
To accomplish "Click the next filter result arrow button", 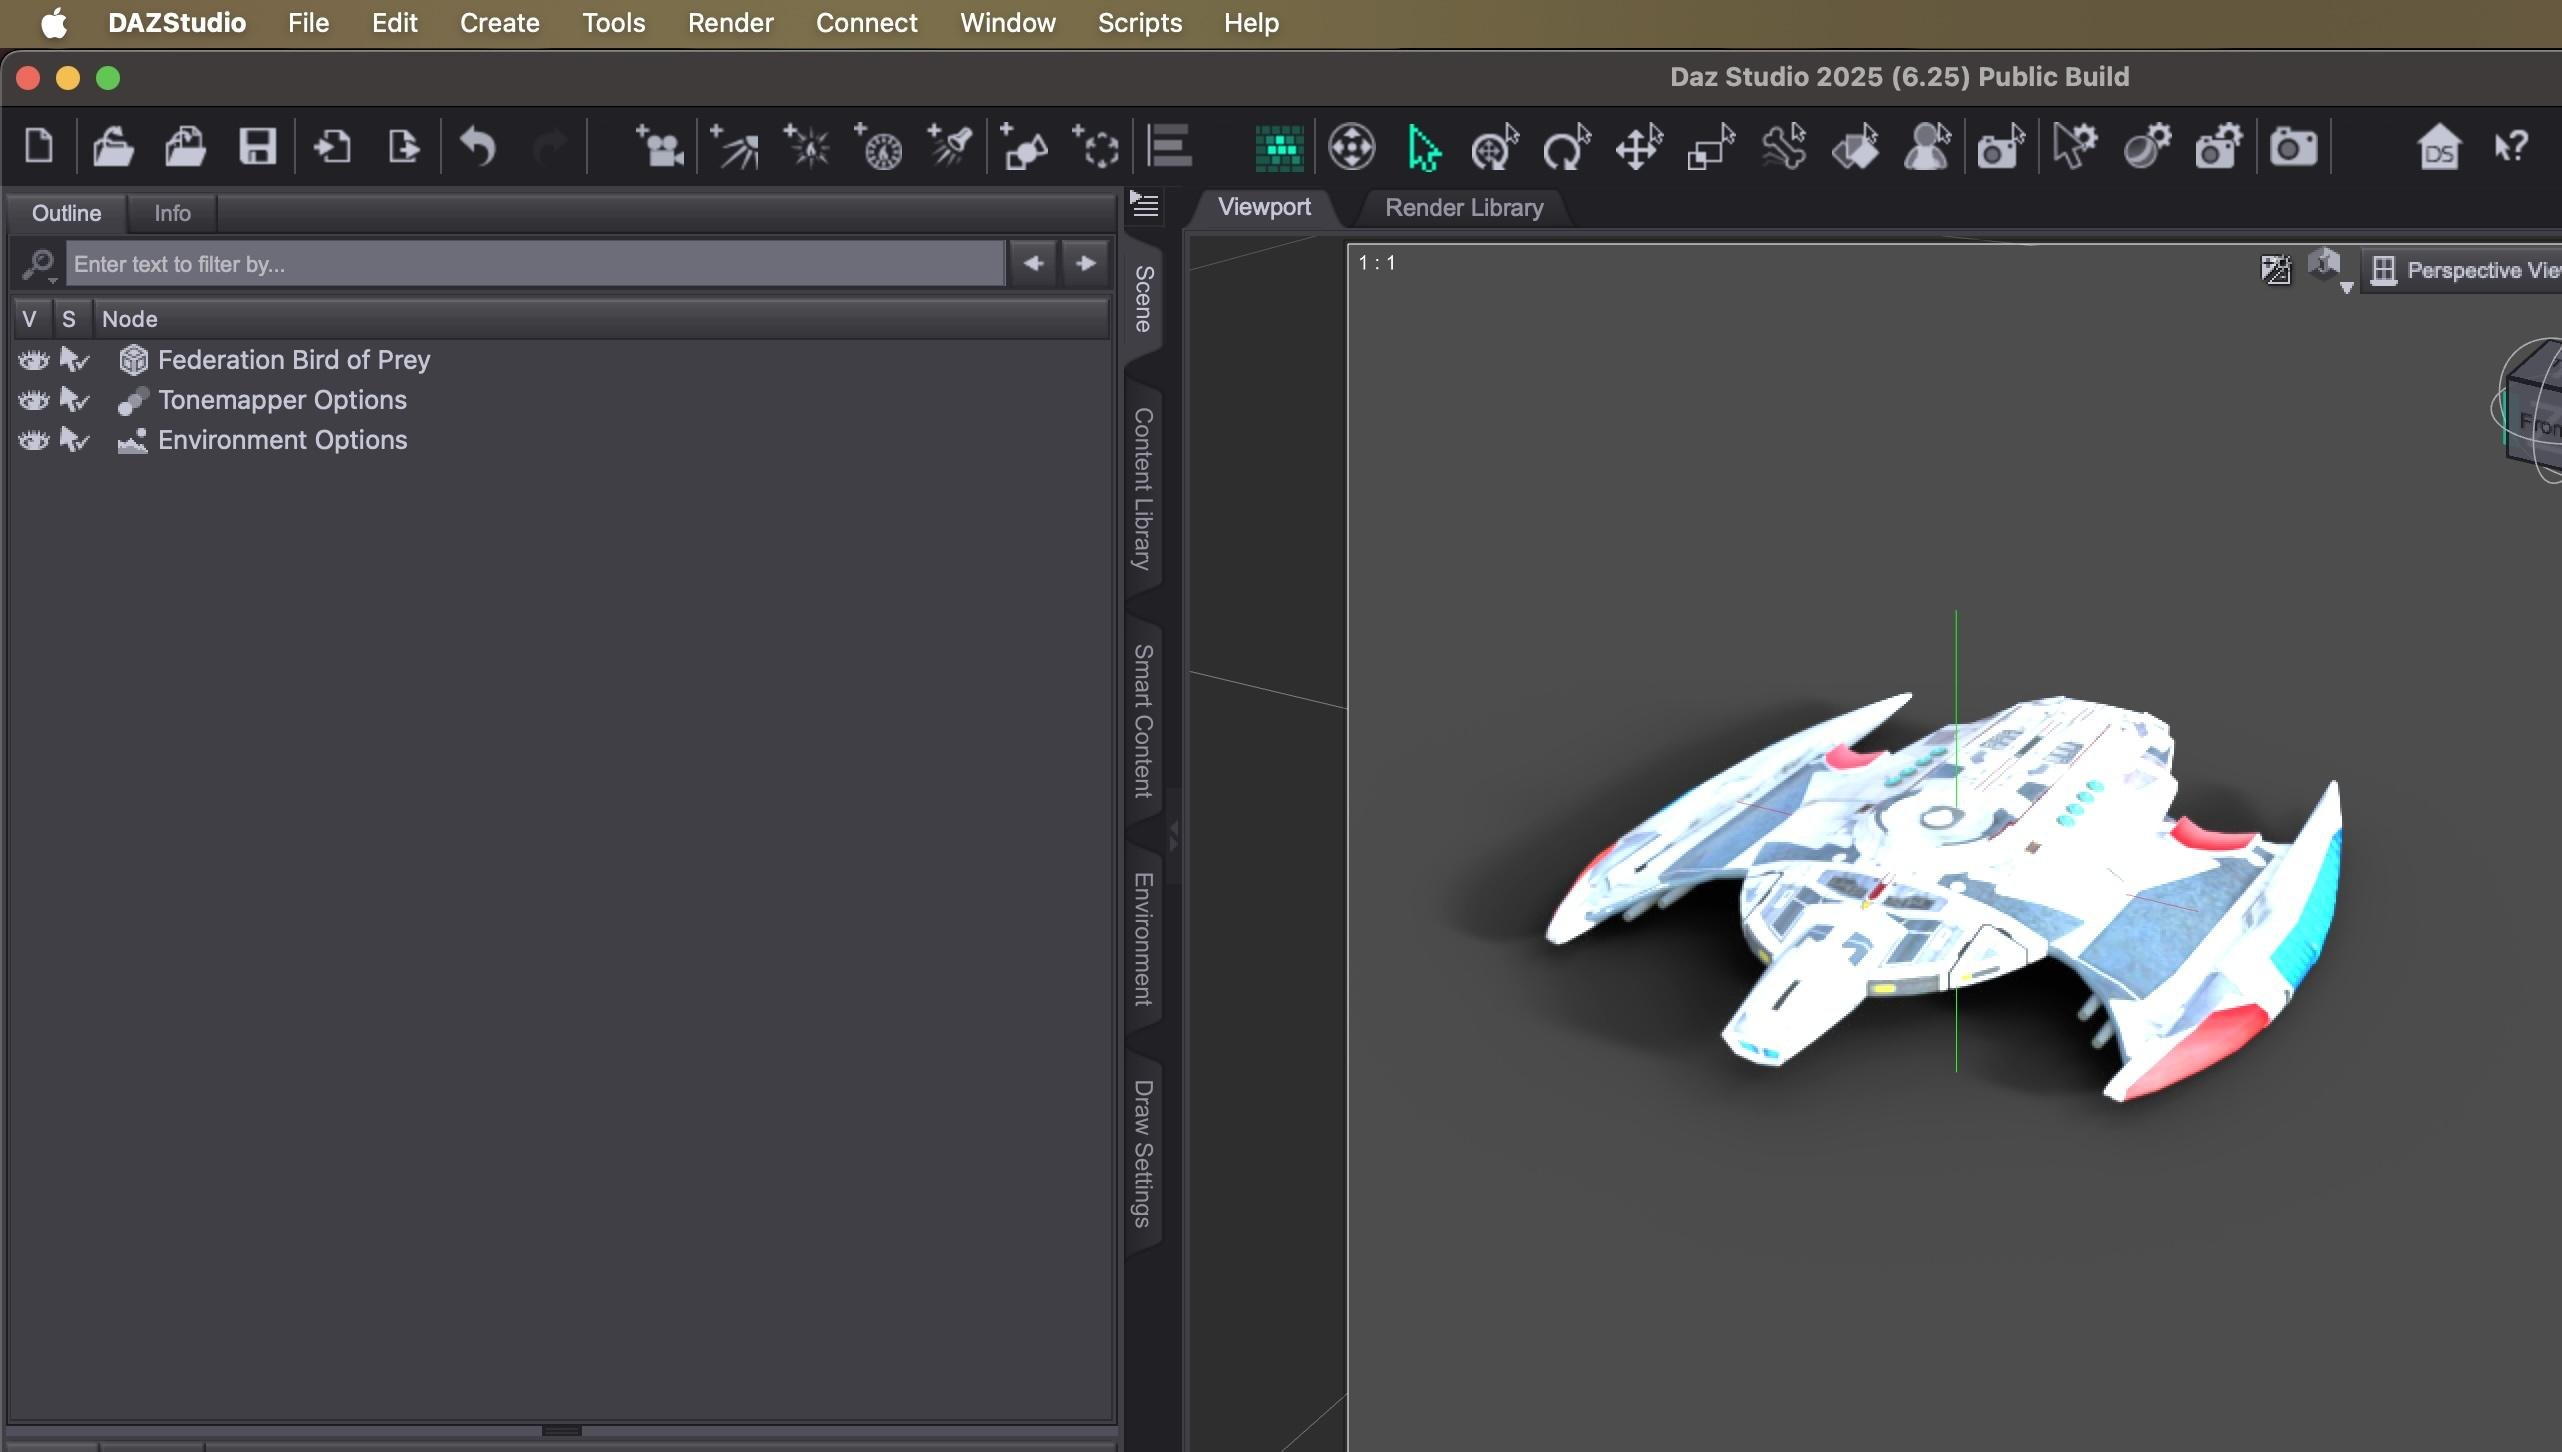I will tap(1085, 263).
